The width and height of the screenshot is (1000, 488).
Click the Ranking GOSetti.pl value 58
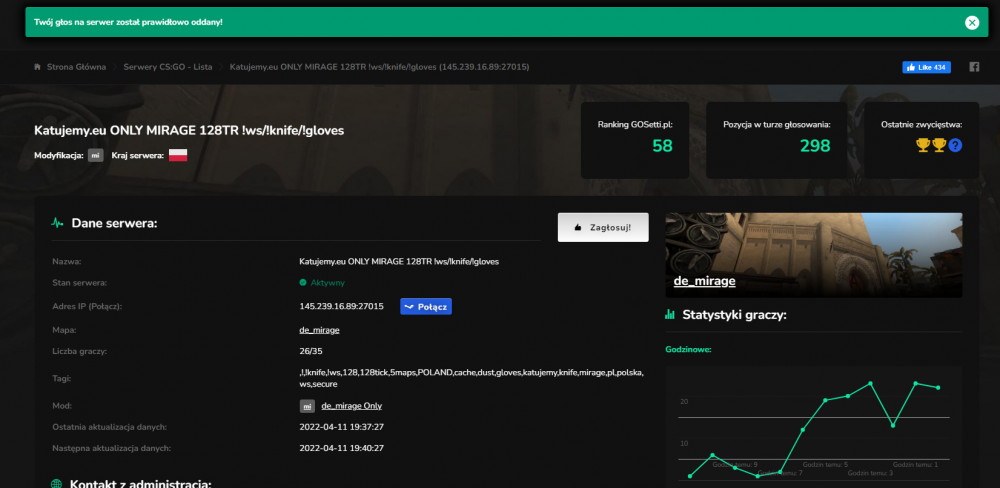(662, 146)
